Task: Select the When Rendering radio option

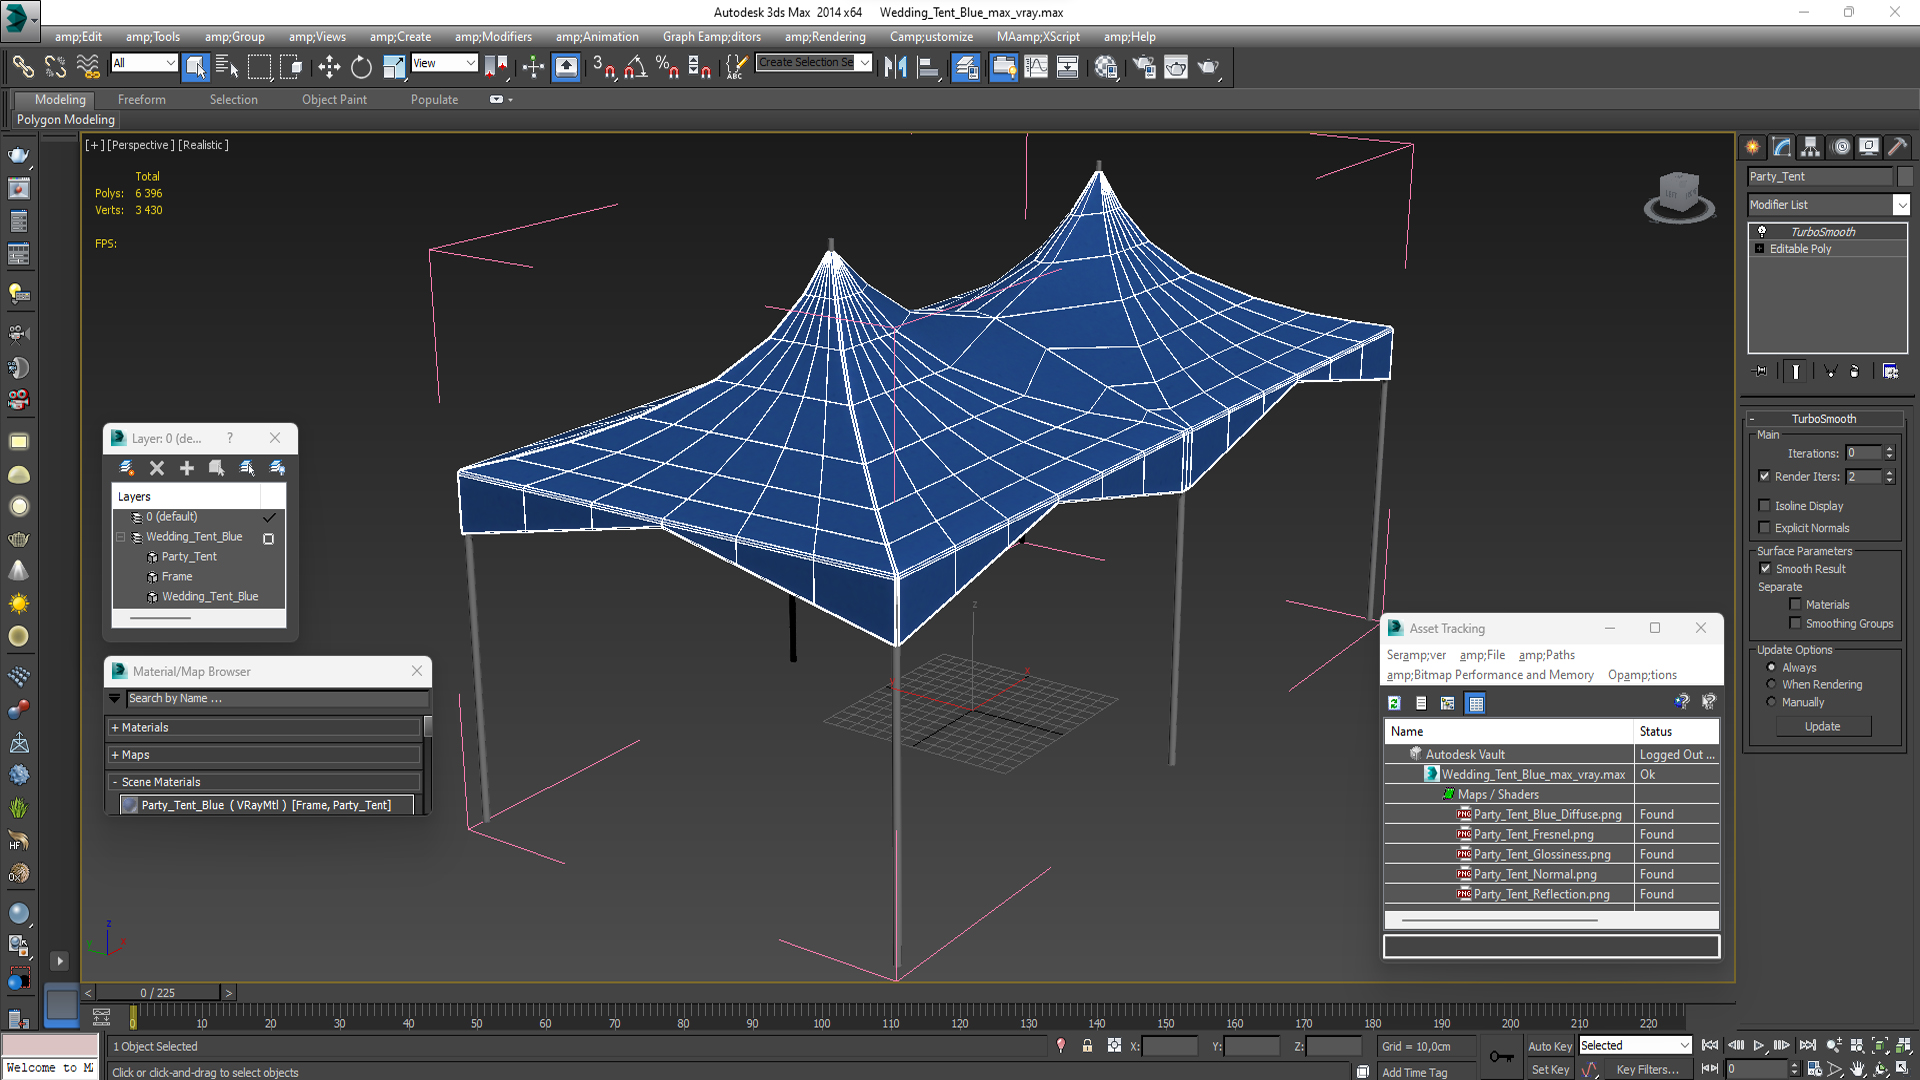Action: point(1772,685)
